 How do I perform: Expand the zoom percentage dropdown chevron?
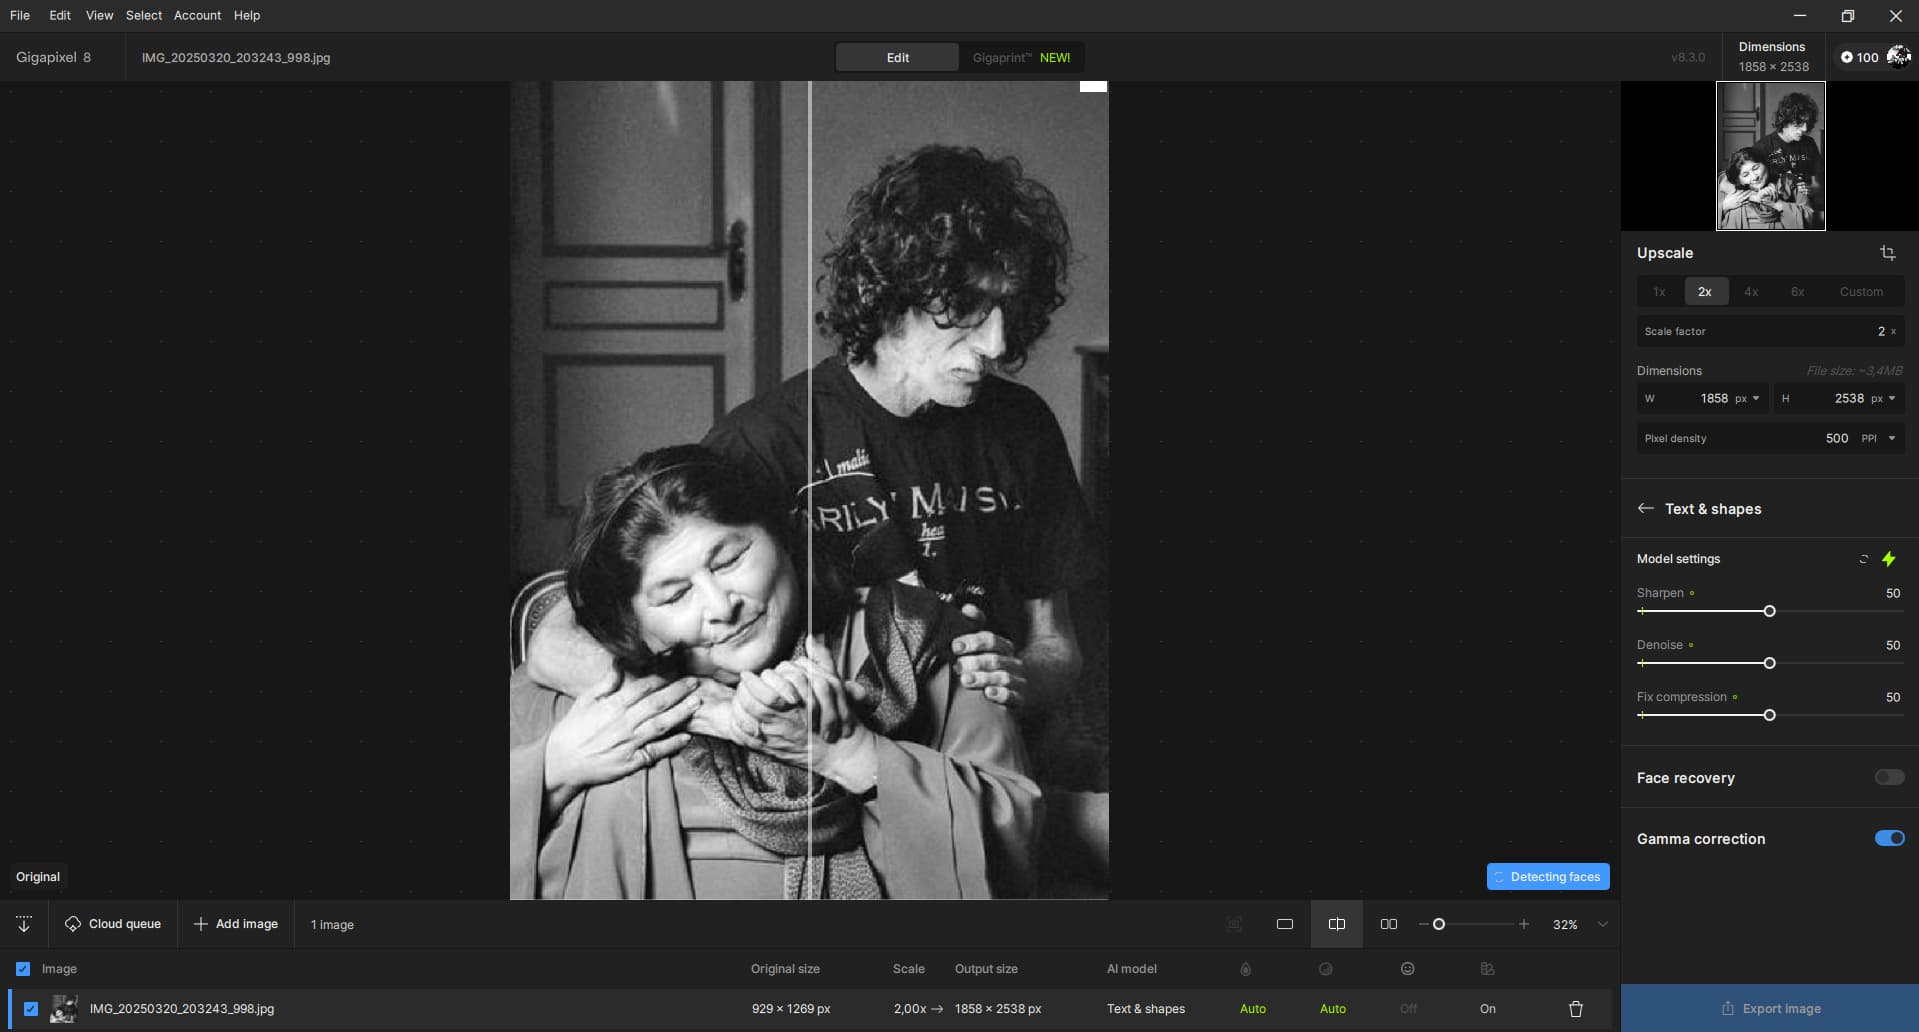(1602, 924)
